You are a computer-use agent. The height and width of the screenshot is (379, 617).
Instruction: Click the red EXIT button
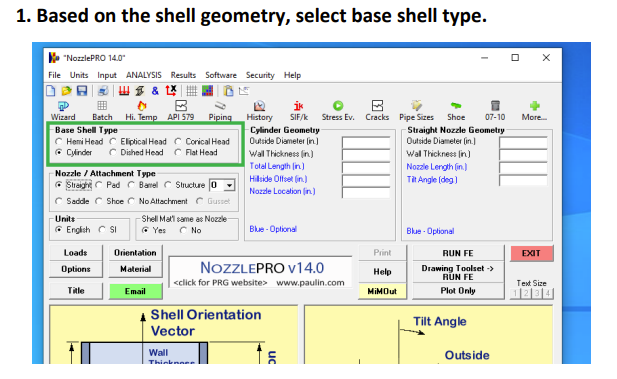(x=532, y=253)
